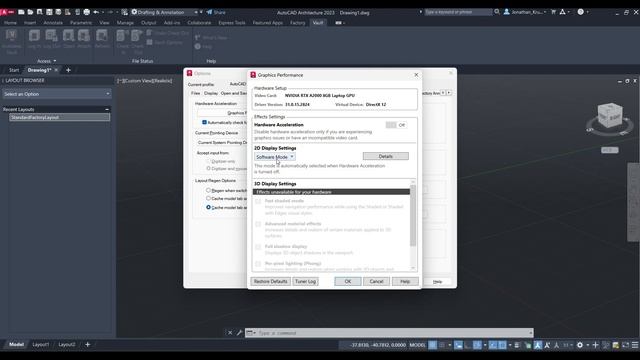Image resolution: width=640 pixels, height=360 pixels.
Task: Click OK in Graphics Performance dialog
Action: pos(348,282)
